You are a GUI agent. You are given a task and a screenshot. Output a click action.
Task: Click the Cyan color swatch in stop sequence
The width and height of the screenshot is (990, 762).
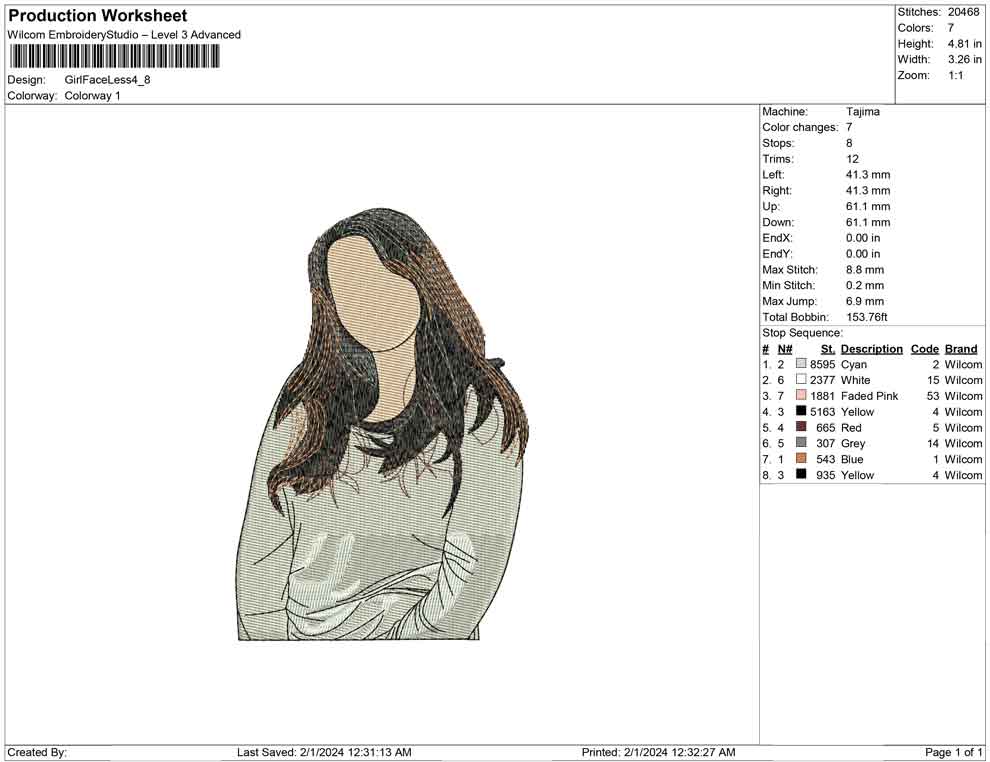tap(801, 365)
